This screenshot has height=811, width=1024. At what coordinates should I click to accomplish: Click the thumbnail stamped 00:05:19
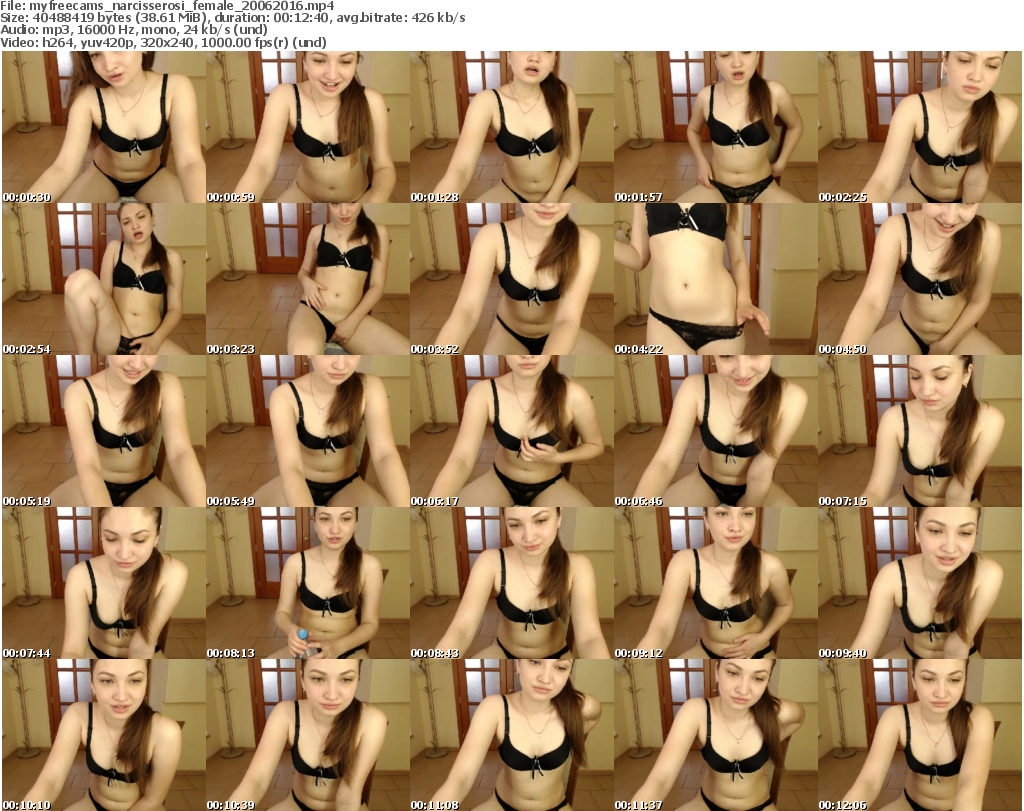click(104, 431)
